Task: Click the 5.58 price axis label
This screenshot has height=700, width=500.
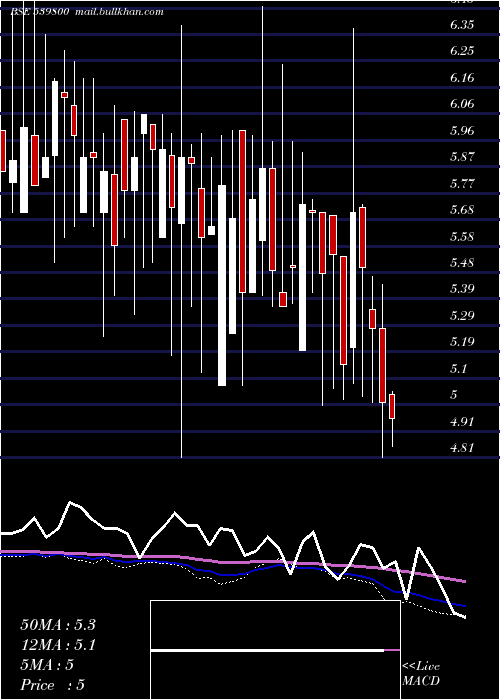Action: point(462,237)
